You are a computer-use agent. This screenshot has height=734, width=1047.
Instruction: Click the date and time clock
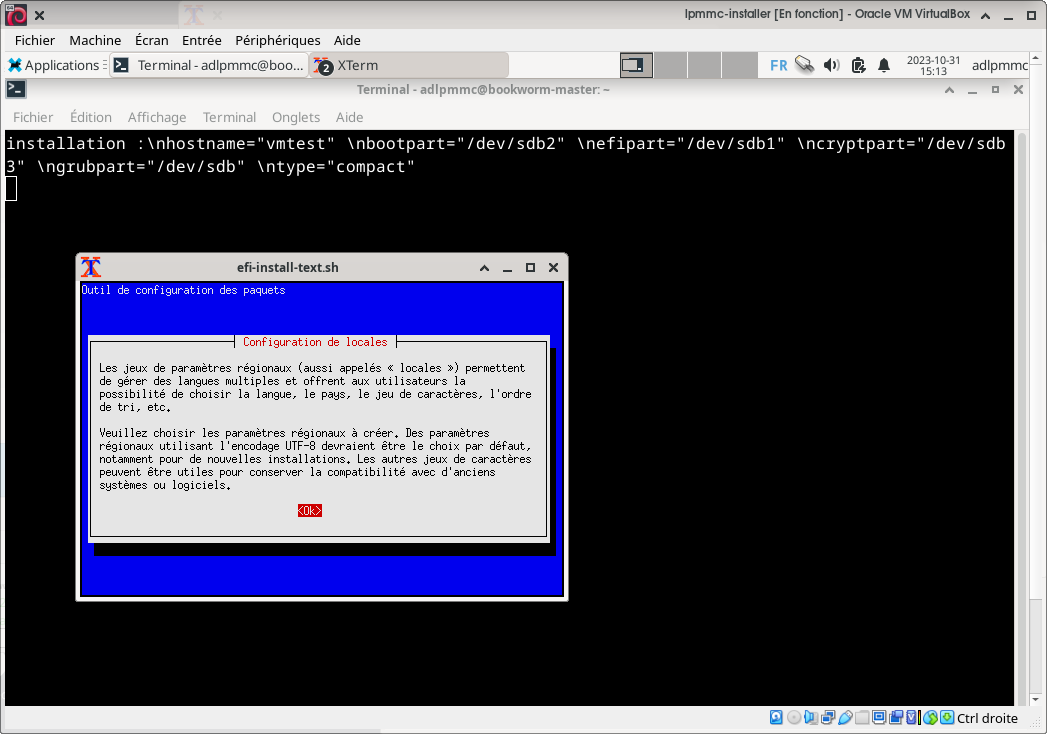[933, 65]
